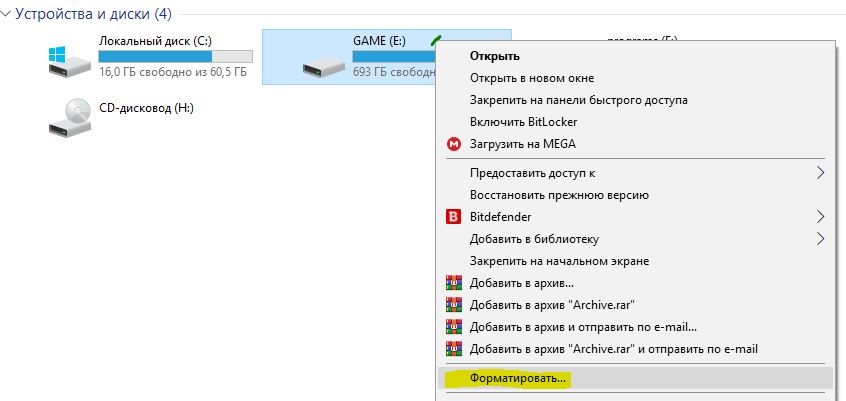Collapse the Устройства и диски section
The width and height of the screenshot is (846, 401).
click(x=6, y=15)
